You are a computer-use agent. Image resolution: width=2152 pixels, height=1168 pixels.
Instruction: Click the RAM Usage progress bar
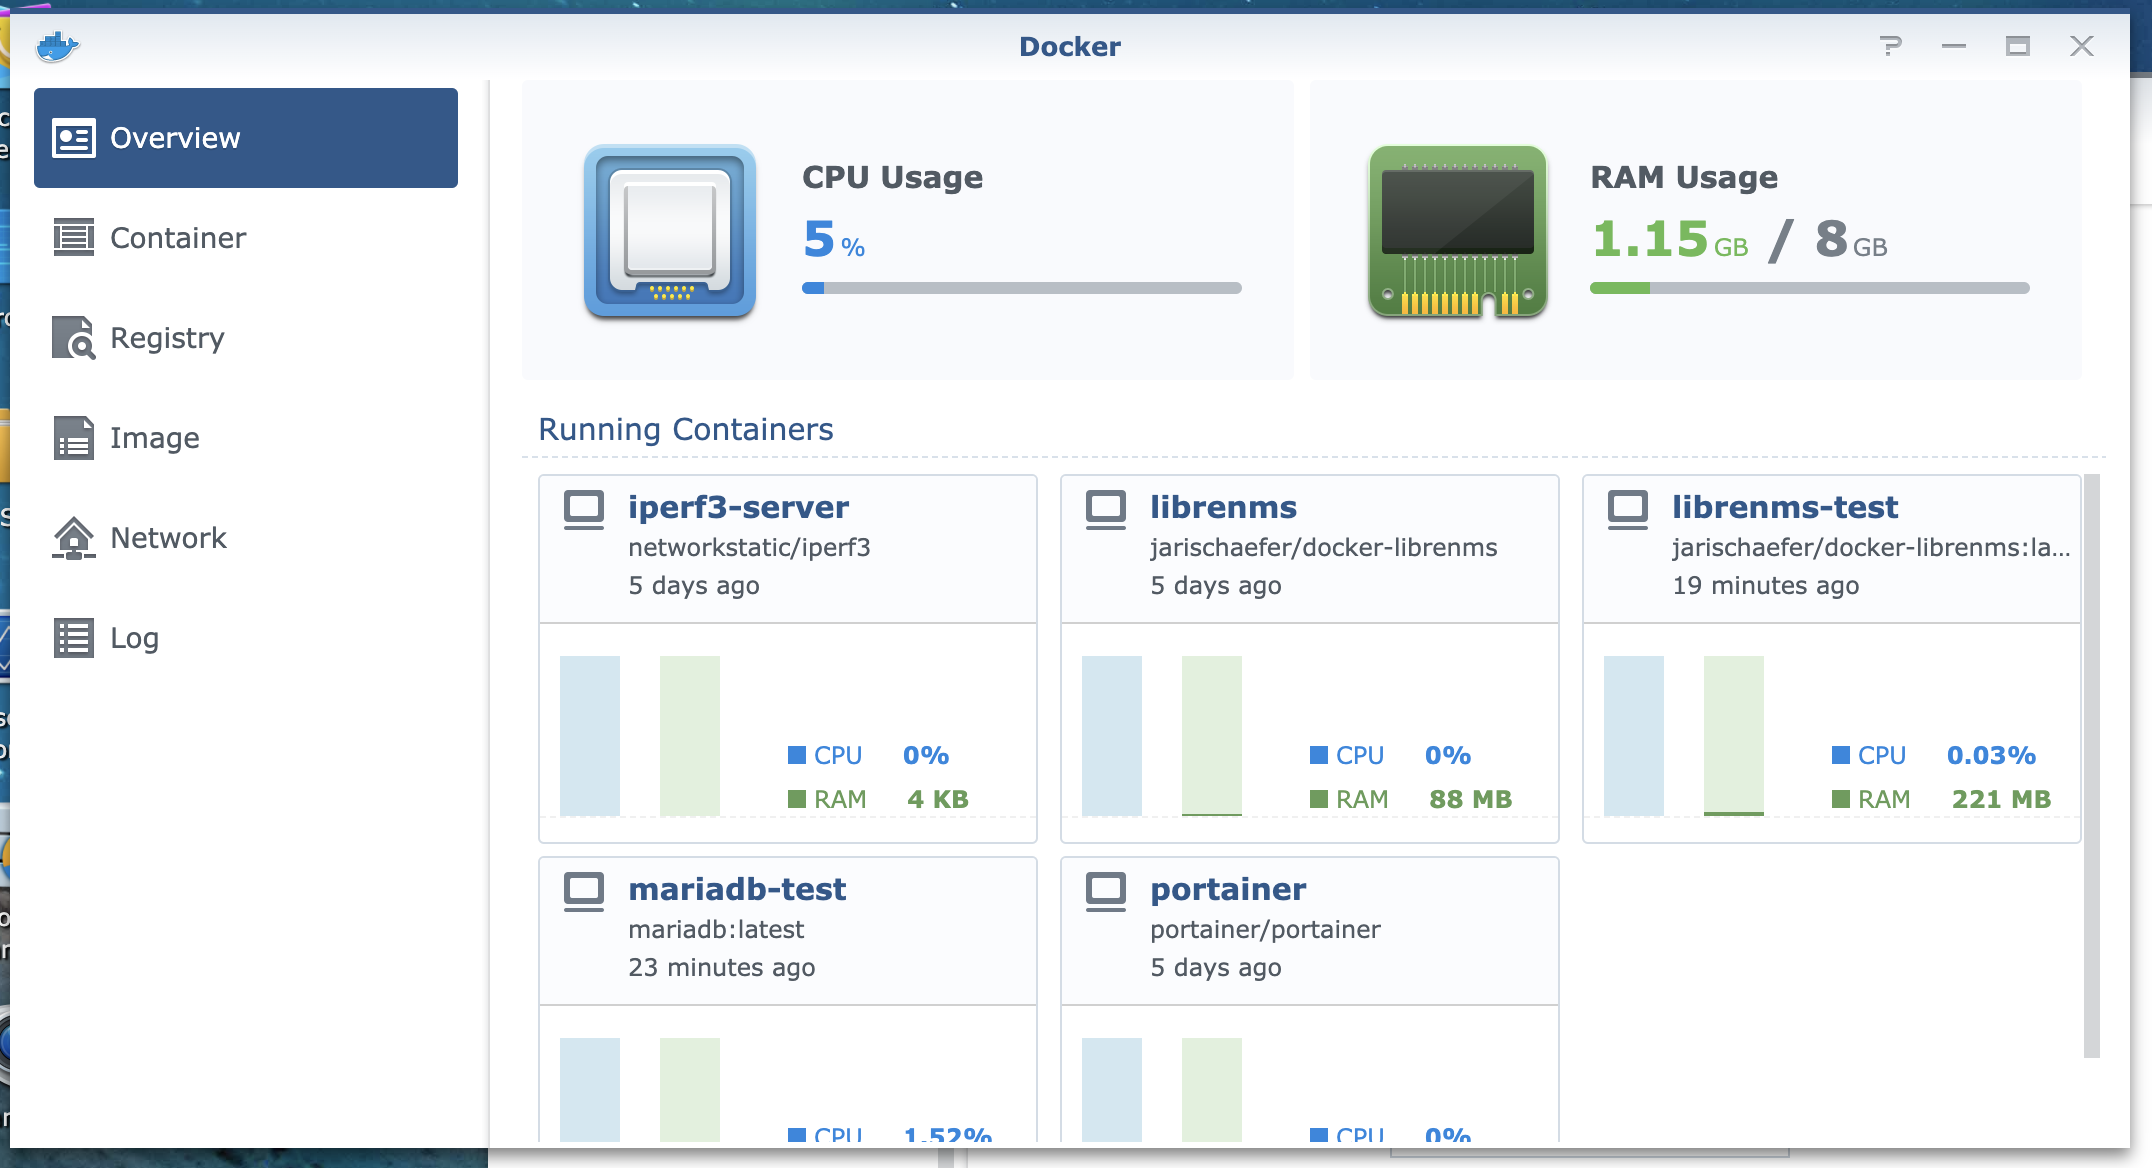1809,288
